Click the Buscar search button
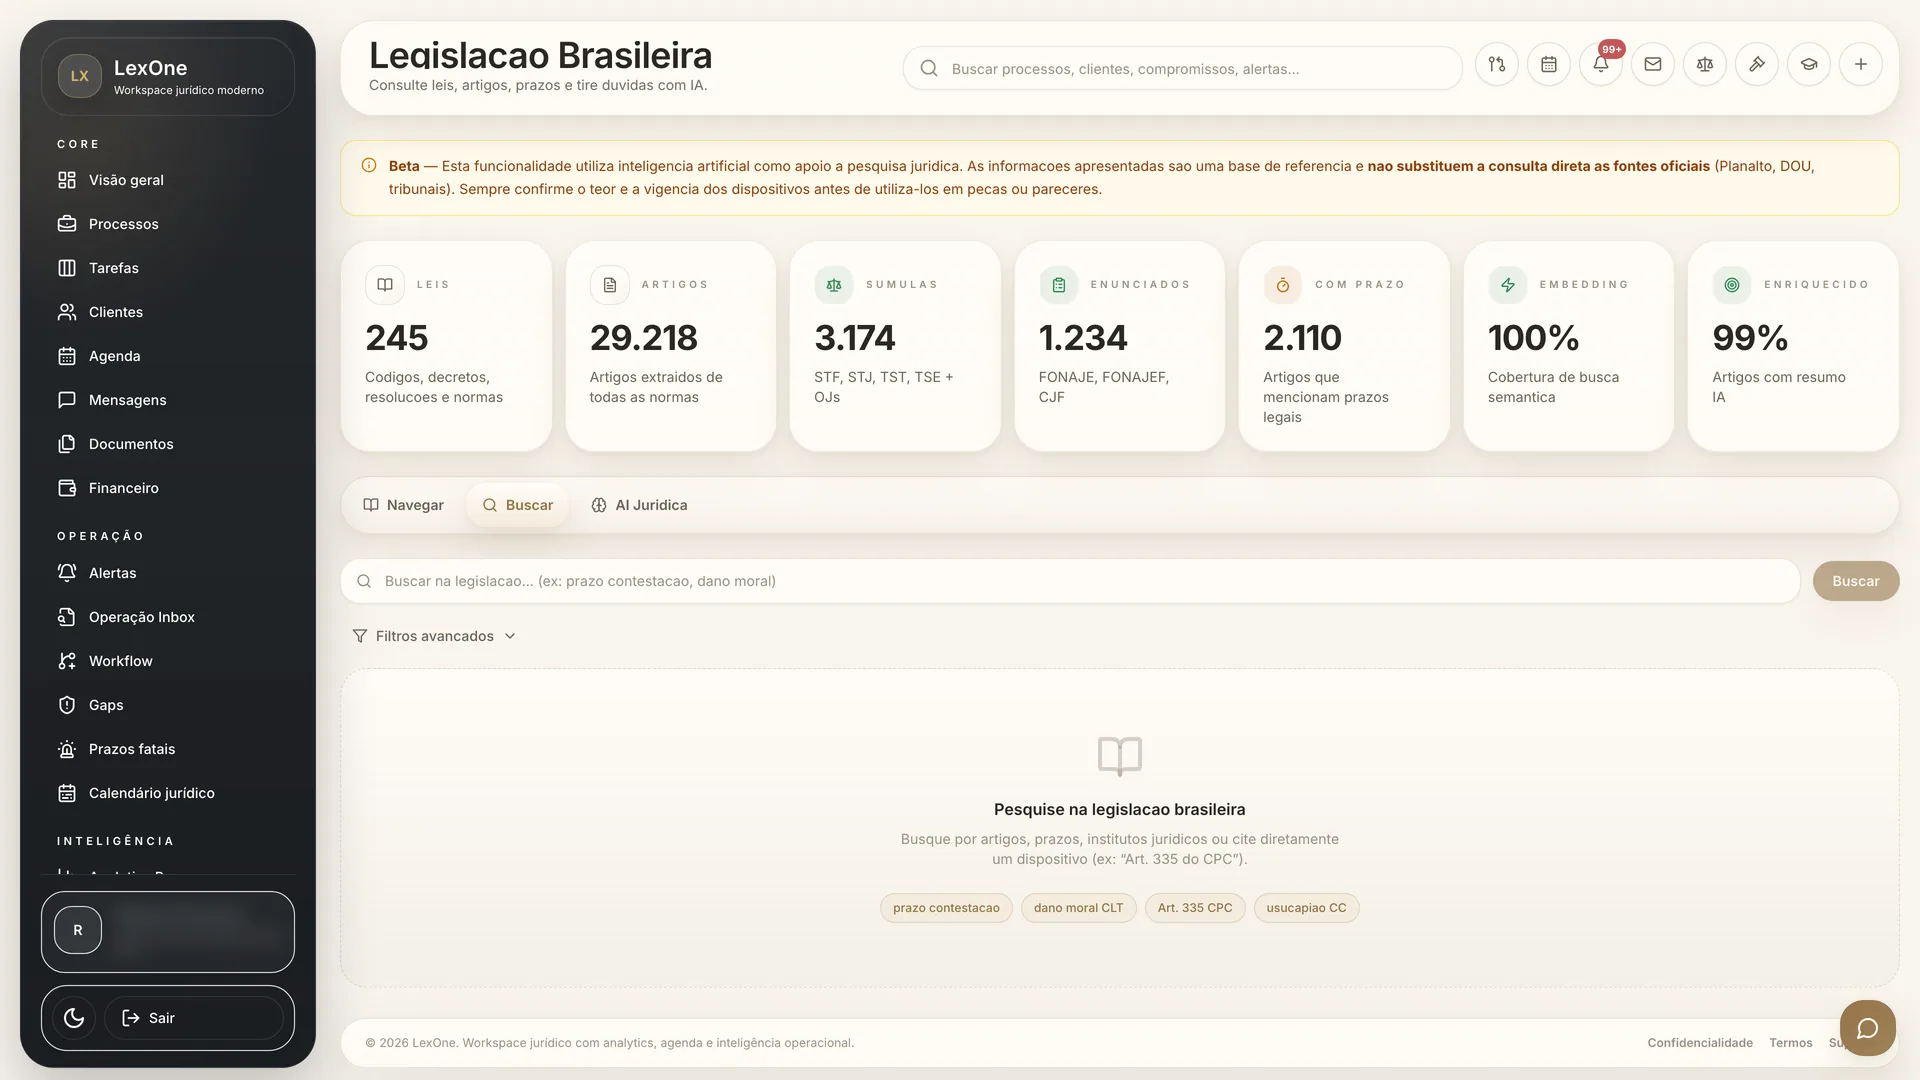Screen dimensions: 1920x1080 1856,581
